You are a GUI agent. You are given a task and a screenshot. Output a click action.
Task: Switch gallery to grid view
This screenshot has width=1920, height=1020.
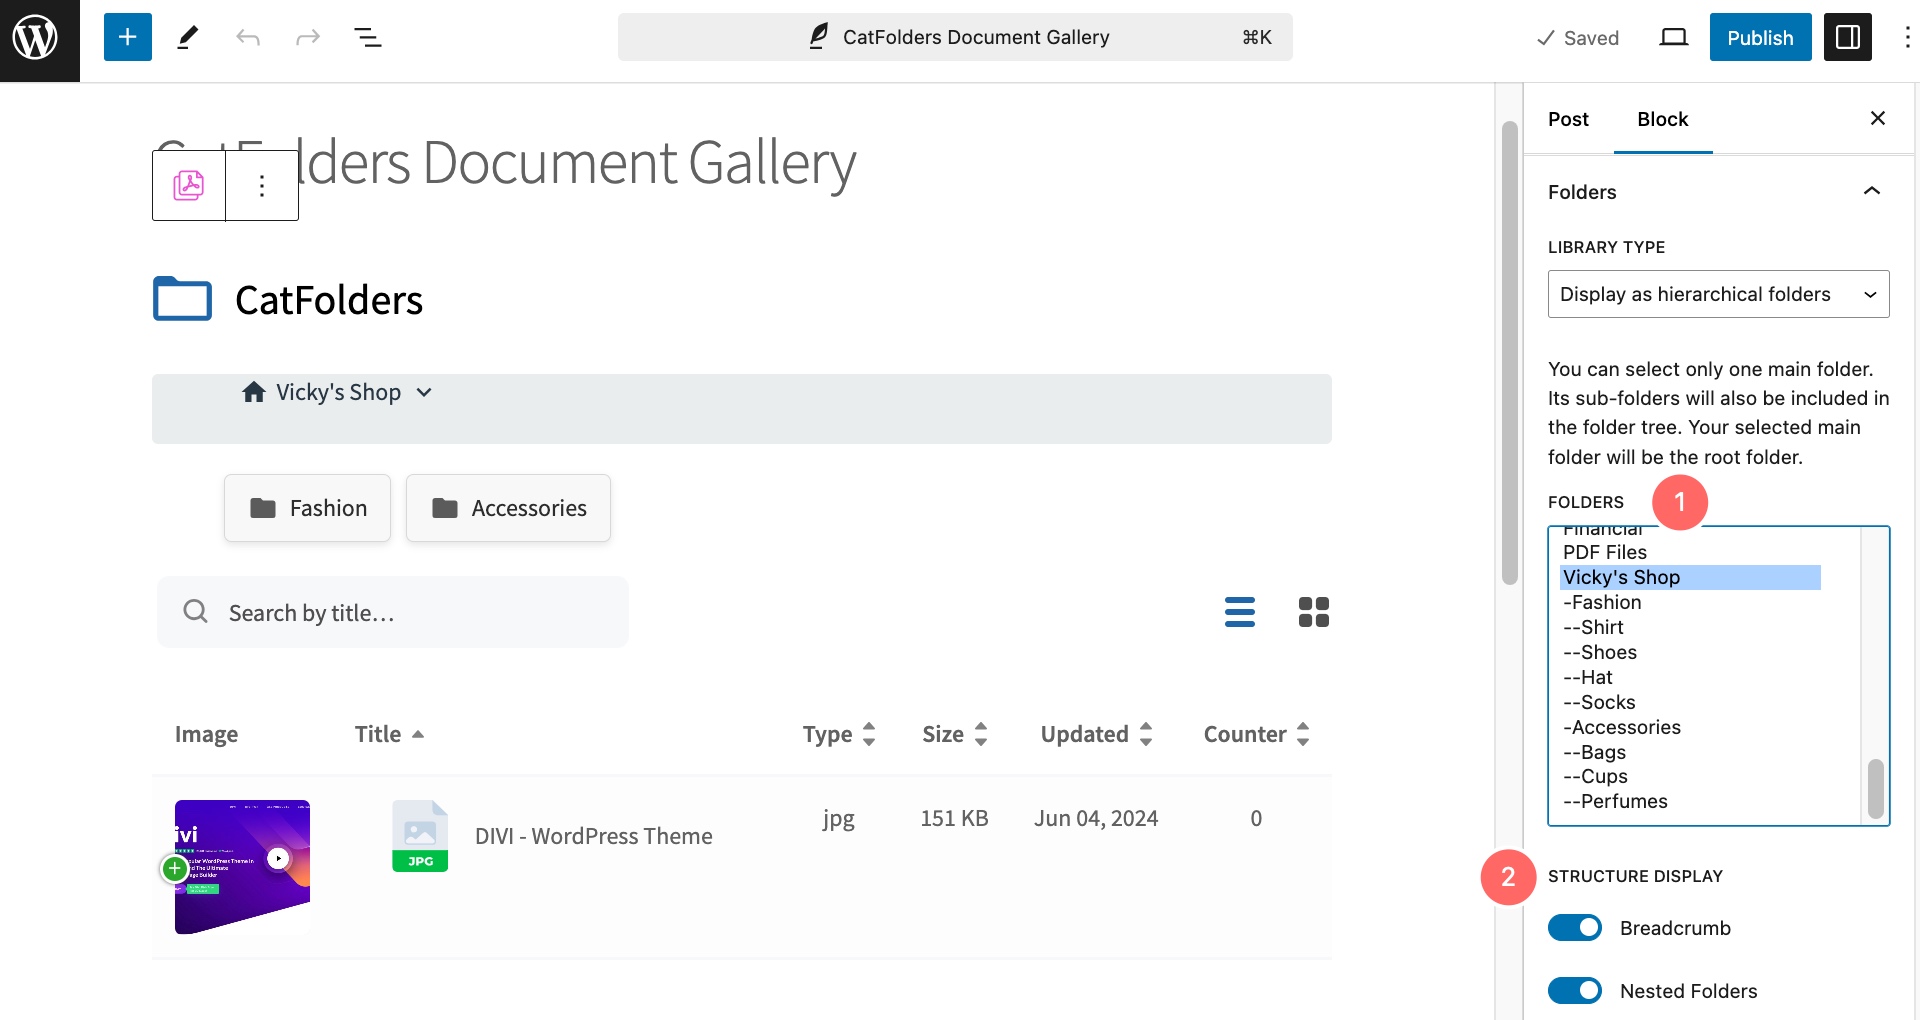[x=1313, y=612]
